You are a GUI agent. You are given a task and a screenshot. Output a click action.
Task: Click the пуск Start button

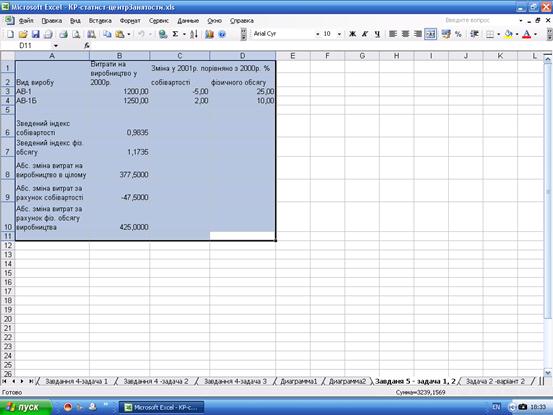click(25, 407)
